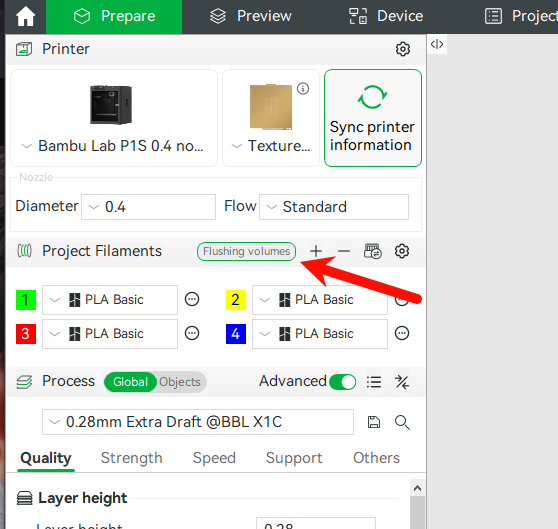The height and width of the screenshot is (529, 558).
Task: Open the nozzle Diameter dropdown
Action: [148, 207]
